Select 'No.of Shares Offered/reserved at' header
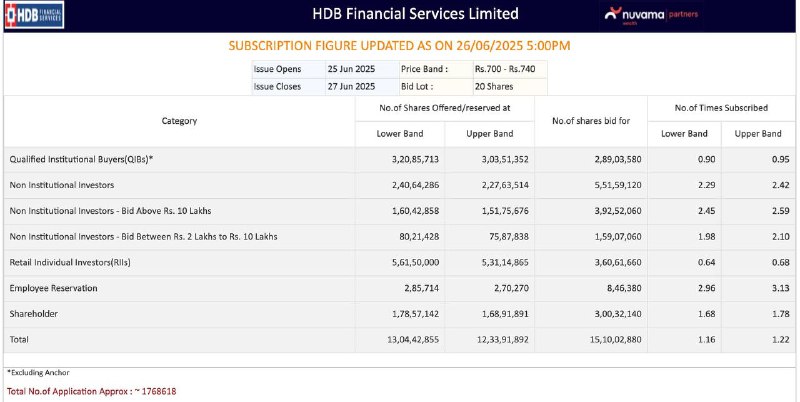The height and width of the screenshot is (402, 800). 445,108
